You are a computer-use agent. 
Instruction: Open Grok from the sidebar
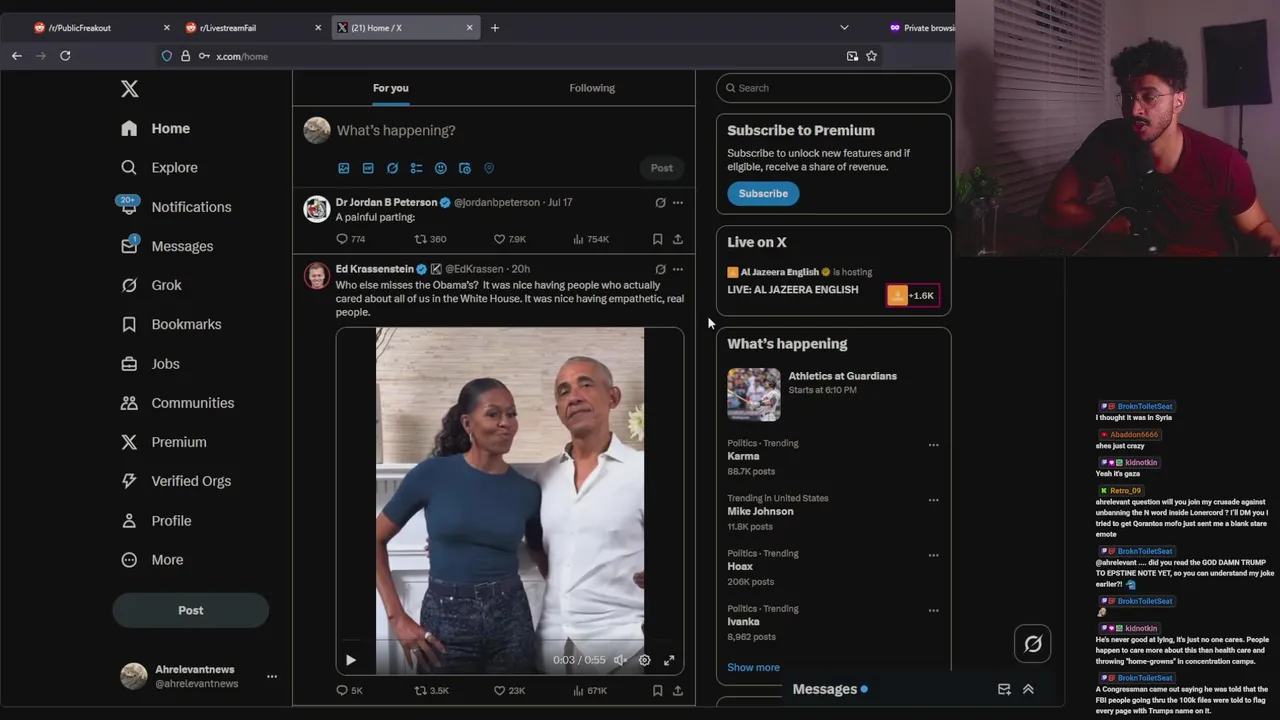tap(152, 285)
